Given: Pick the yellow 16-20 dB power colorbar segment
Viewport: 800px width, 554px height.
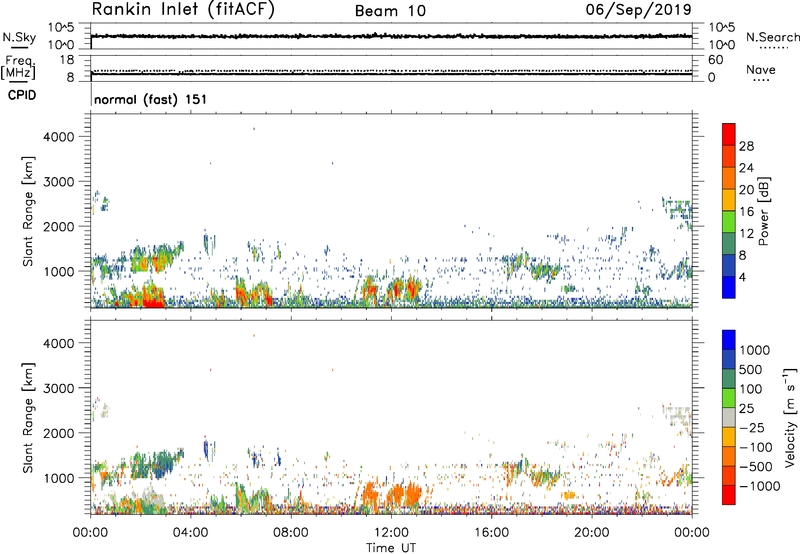Looking at the screenshot, I should tap(729, 201).
